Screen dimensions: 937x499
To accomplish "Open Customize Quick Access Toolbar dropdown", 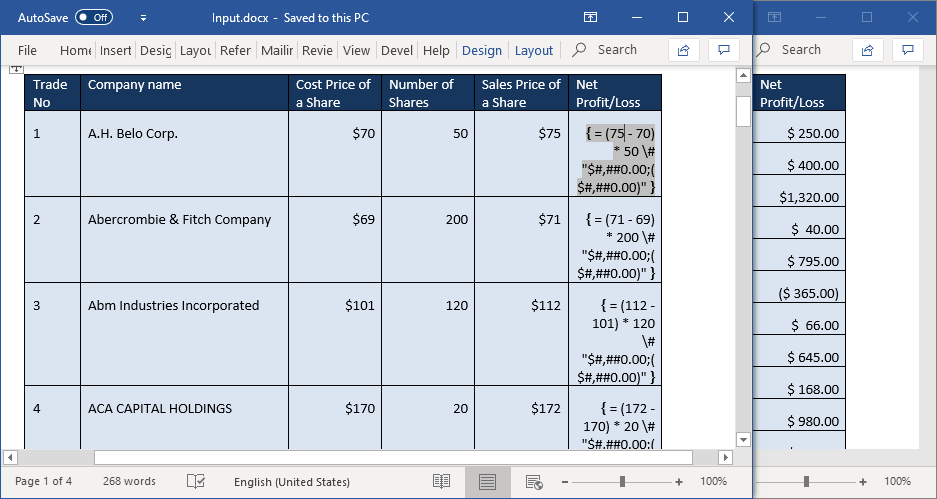I will (143, 18).
